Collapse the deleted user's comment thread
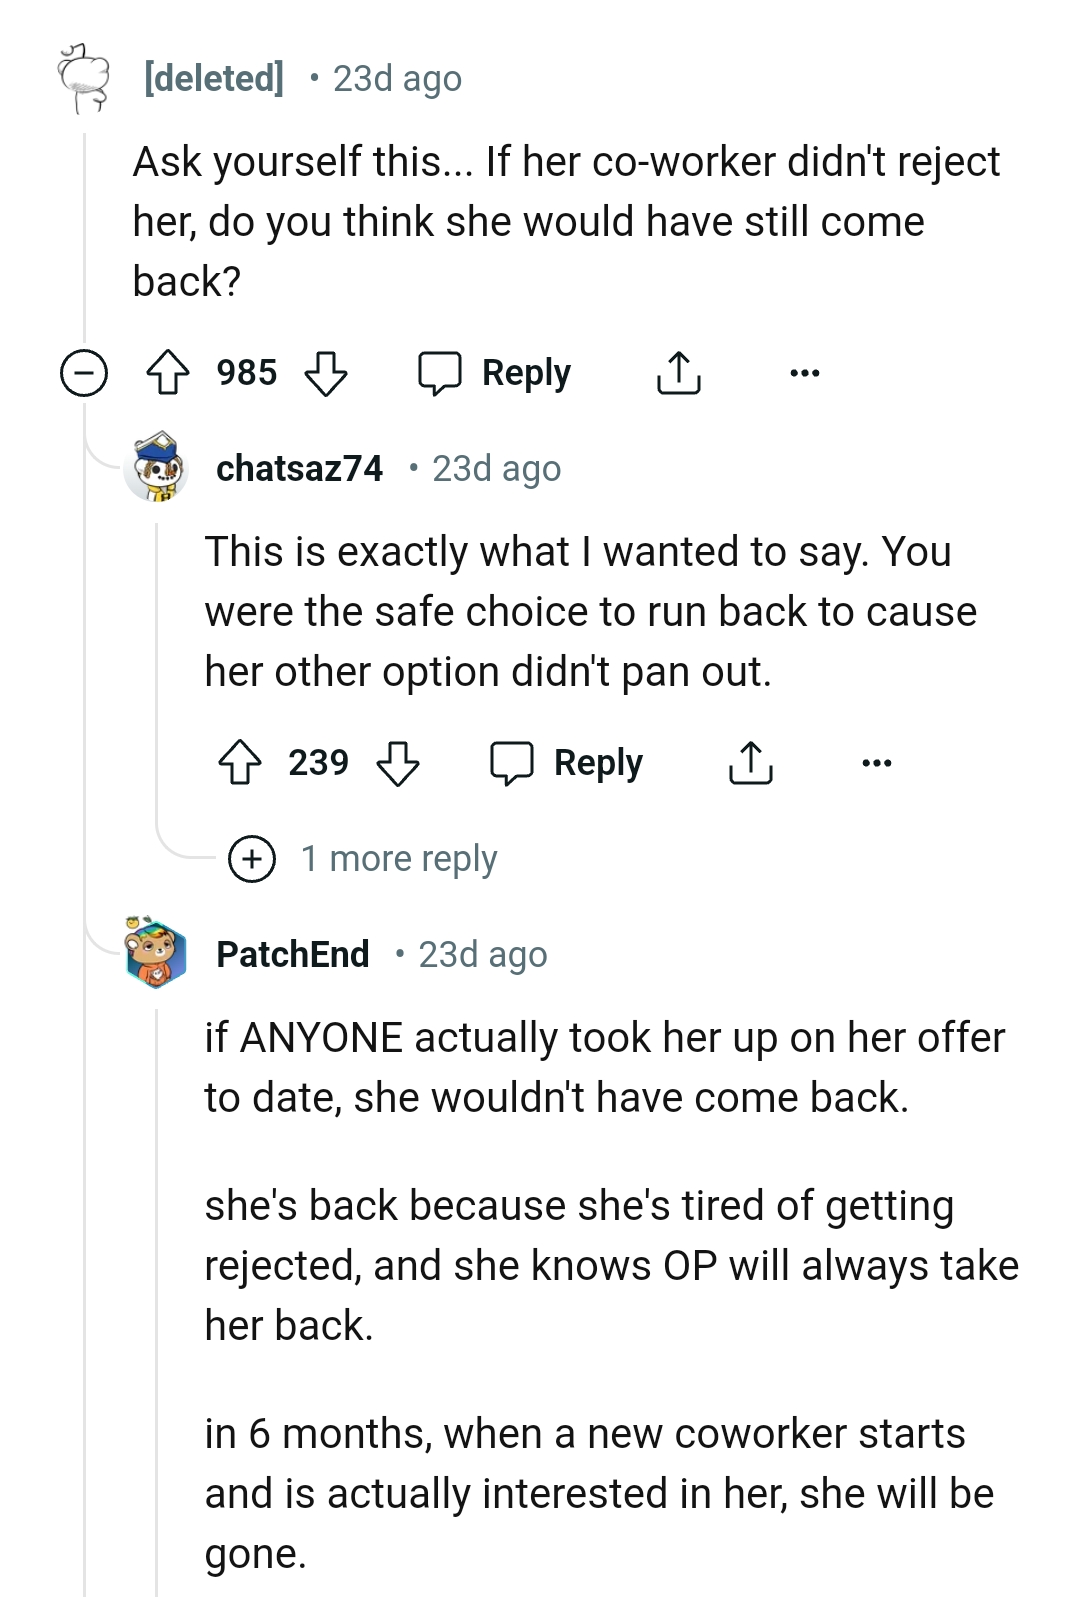This screenshot has height=1597, width=1080. coord(84,372)
